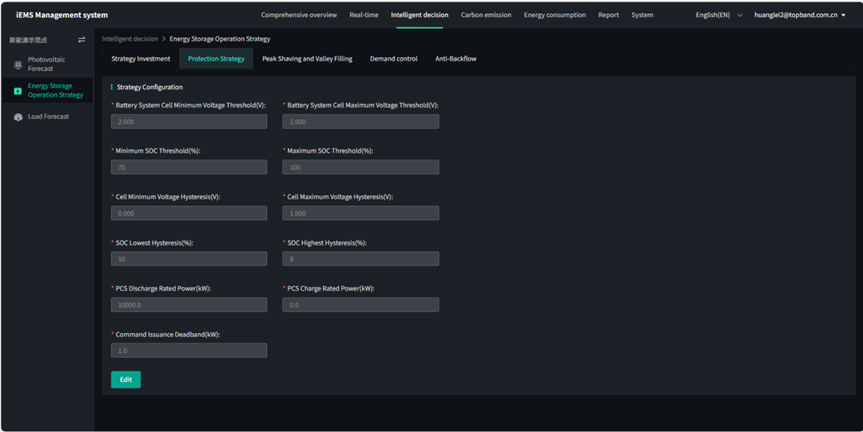Viewport: 863px width, 432px height.
Task: Click PCS Discharge Rated Power field
Action: (x=189, y=305)
